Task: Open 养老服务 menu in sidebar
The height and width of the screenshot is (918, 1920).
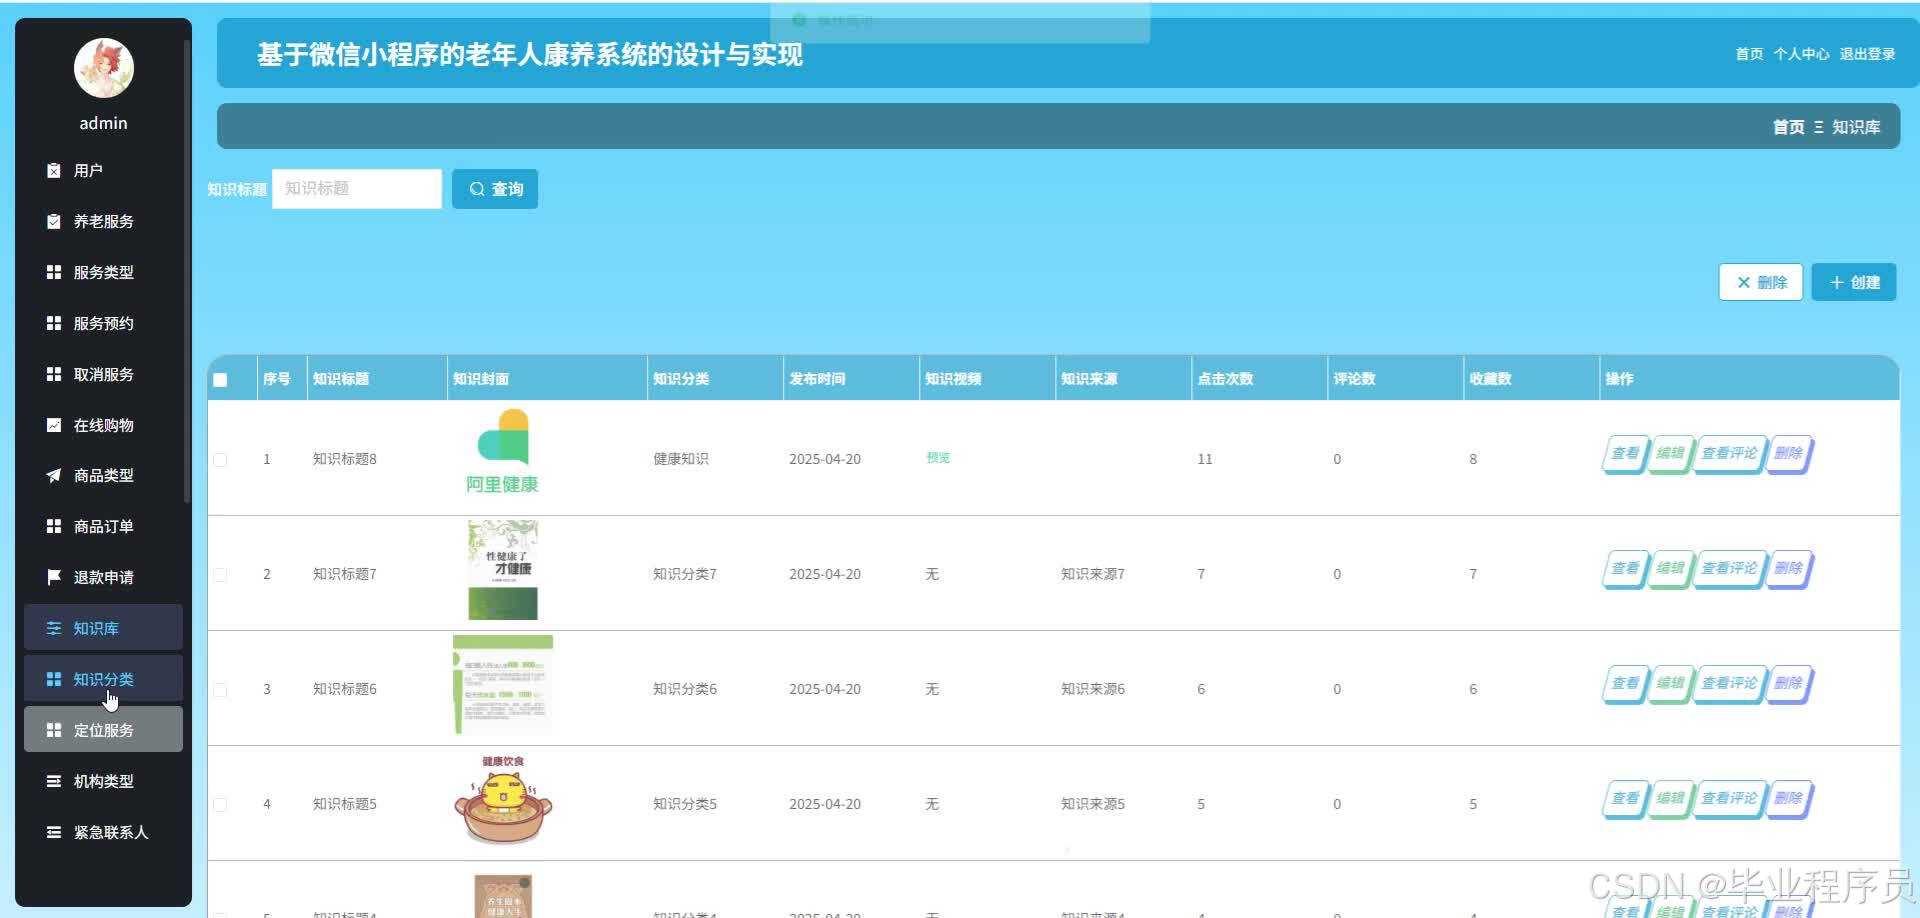Action: point(103,222)
